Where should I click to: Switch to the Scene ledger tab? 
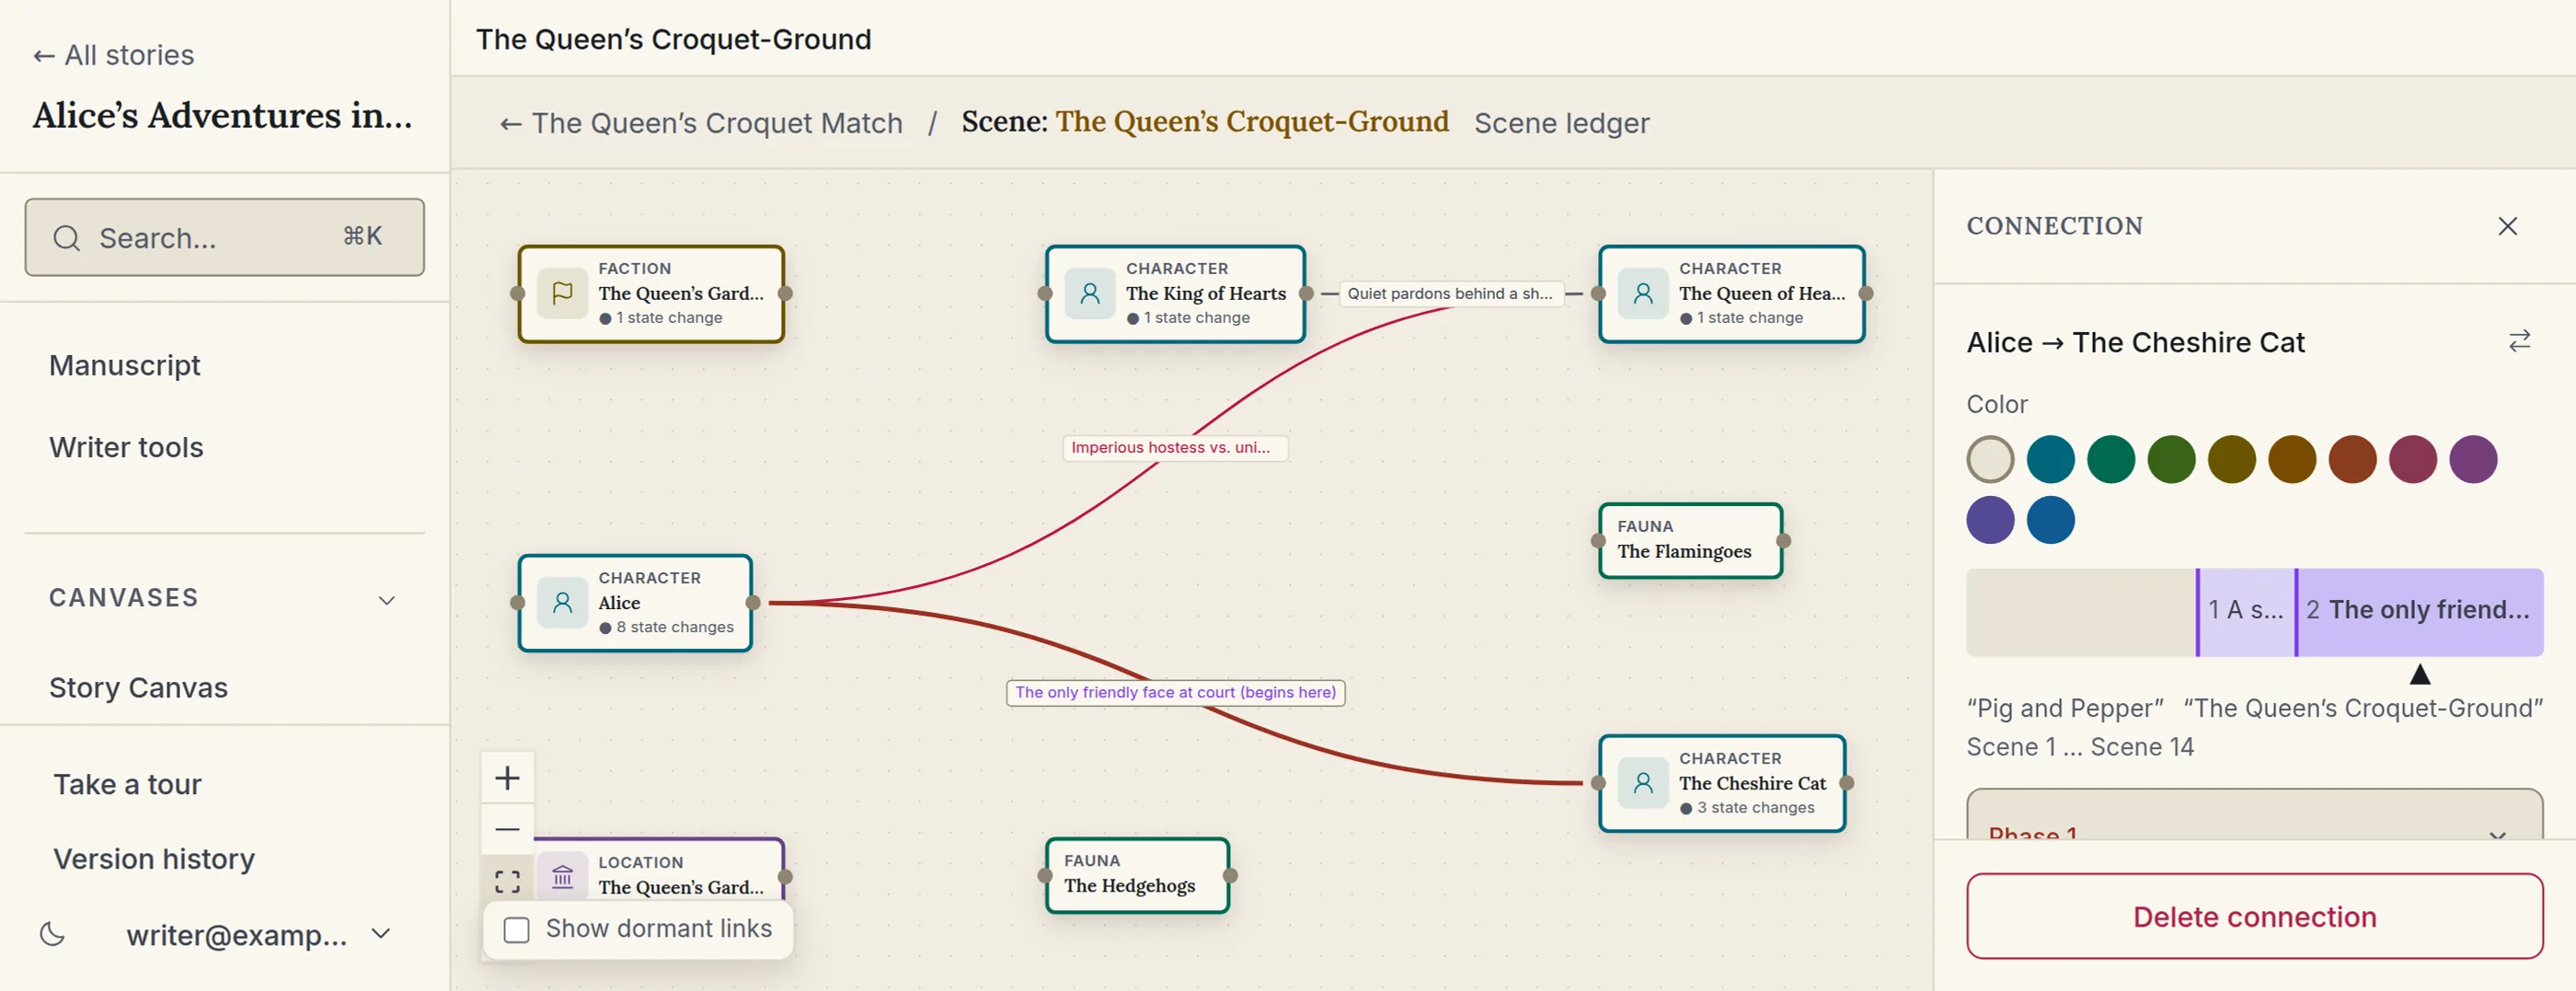pos(1561,123)
